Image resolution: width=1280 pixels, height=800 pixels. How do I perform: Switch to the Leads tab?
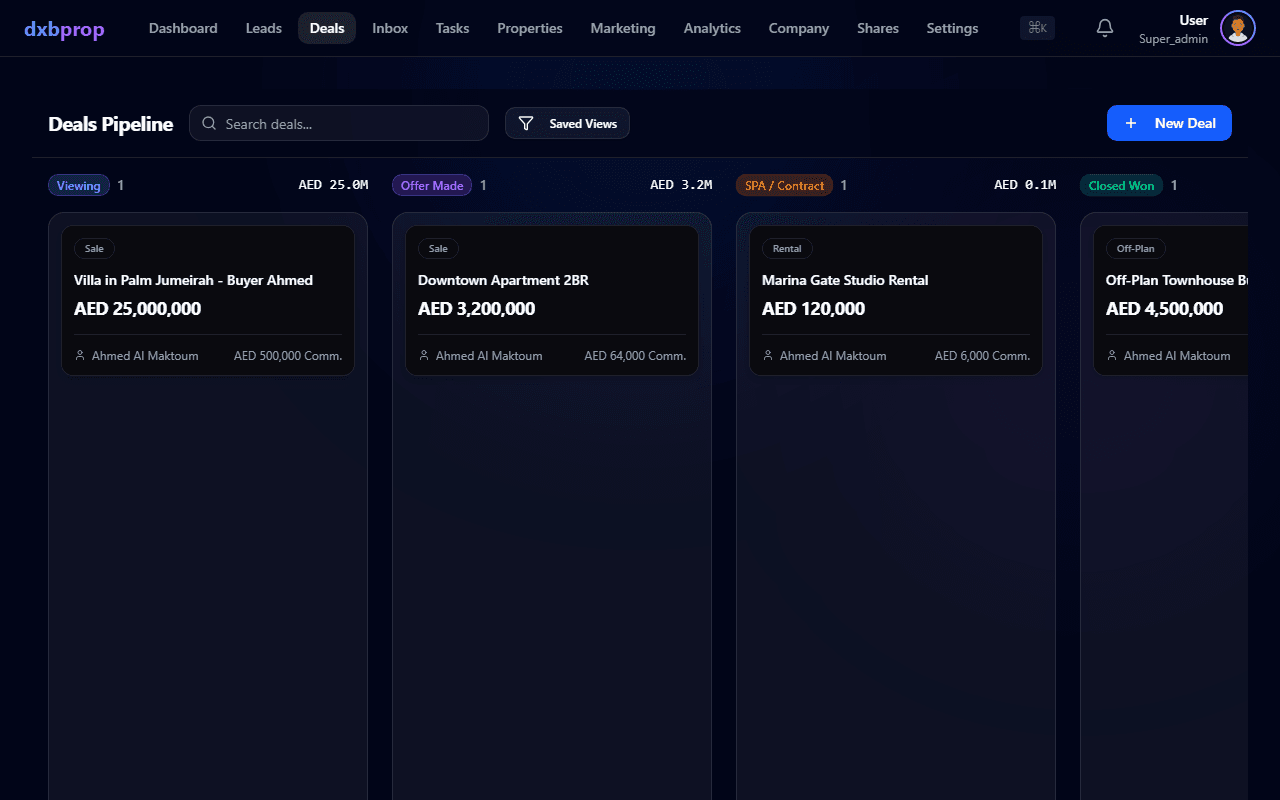pos(264,28)
